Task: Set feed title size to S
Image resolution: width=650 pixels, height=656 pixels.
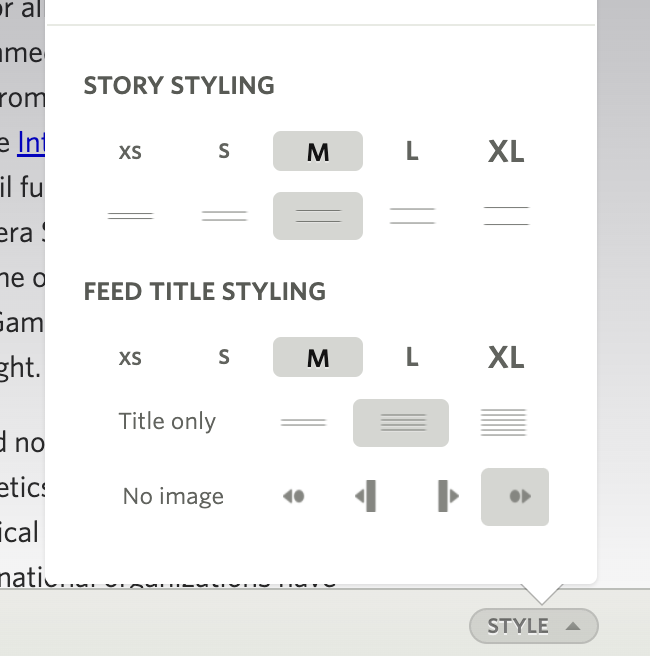Action: [224, 357]
